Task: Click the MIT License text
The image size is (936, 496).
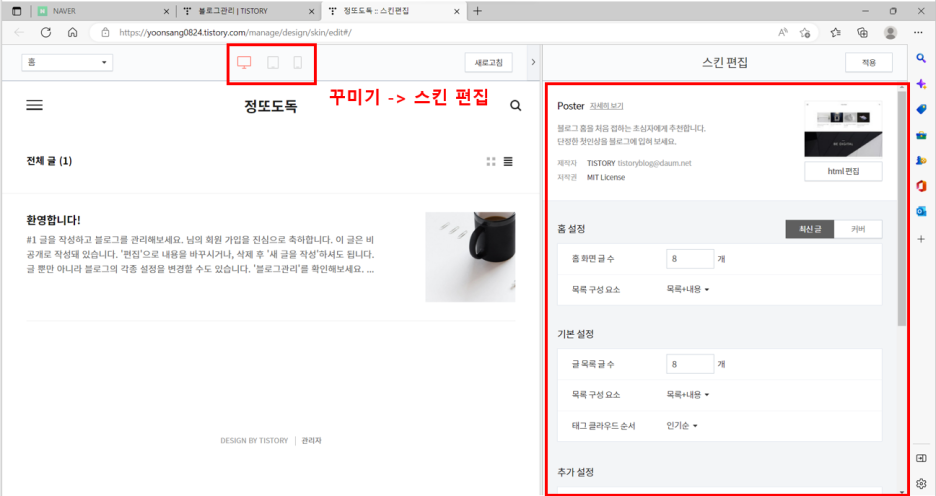Action: click(x=606, y=177)
